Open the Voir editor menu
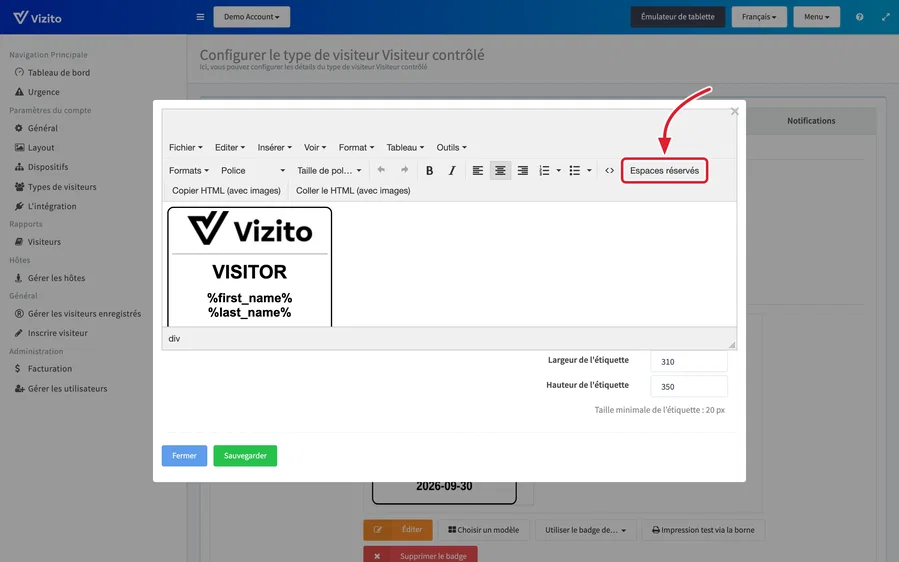 tap(315, 147)
